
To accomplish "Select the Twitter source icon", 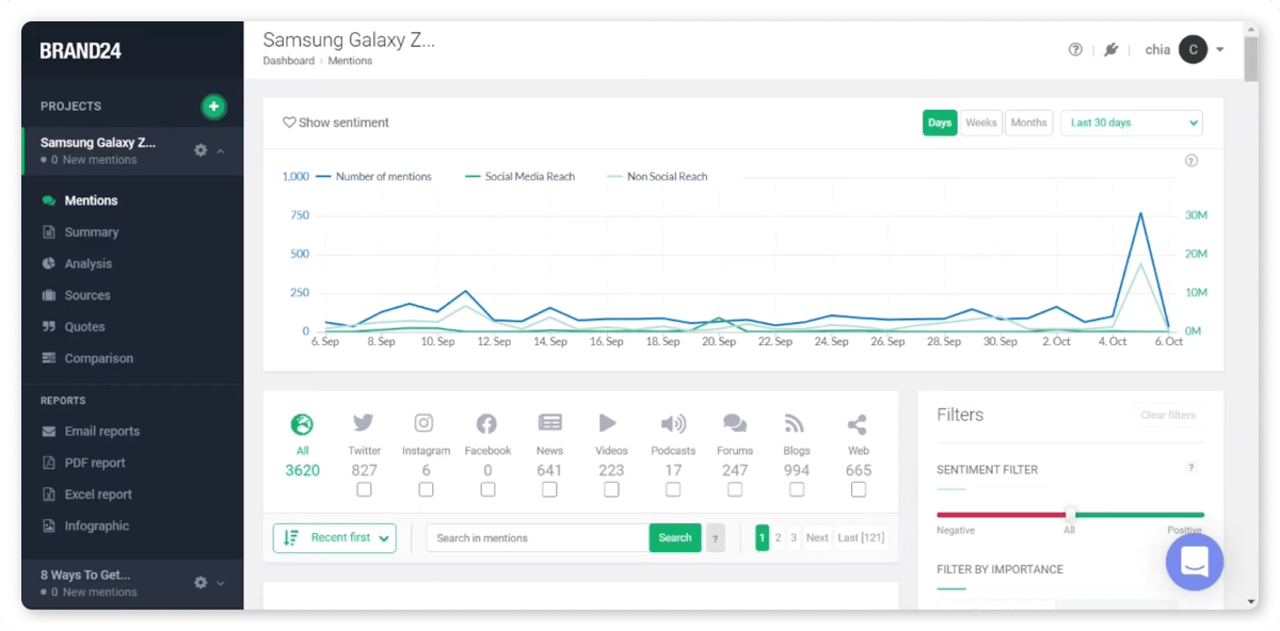I will pos(363,422).
